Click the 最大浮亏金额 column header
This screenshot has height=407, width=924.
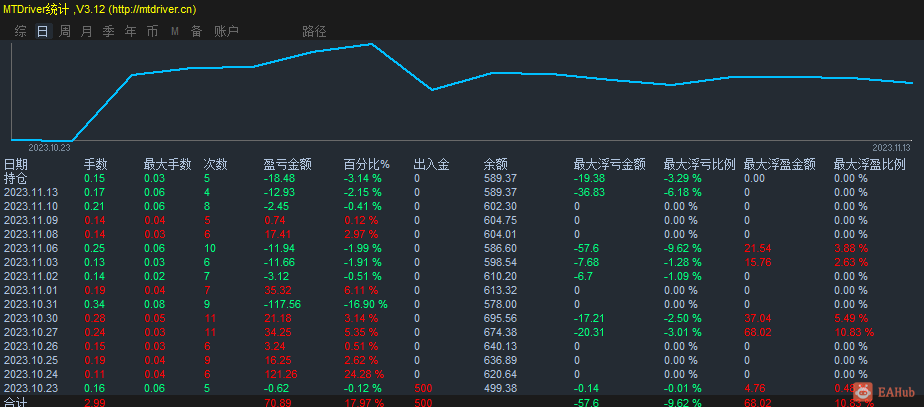click(x=610, y=164)
